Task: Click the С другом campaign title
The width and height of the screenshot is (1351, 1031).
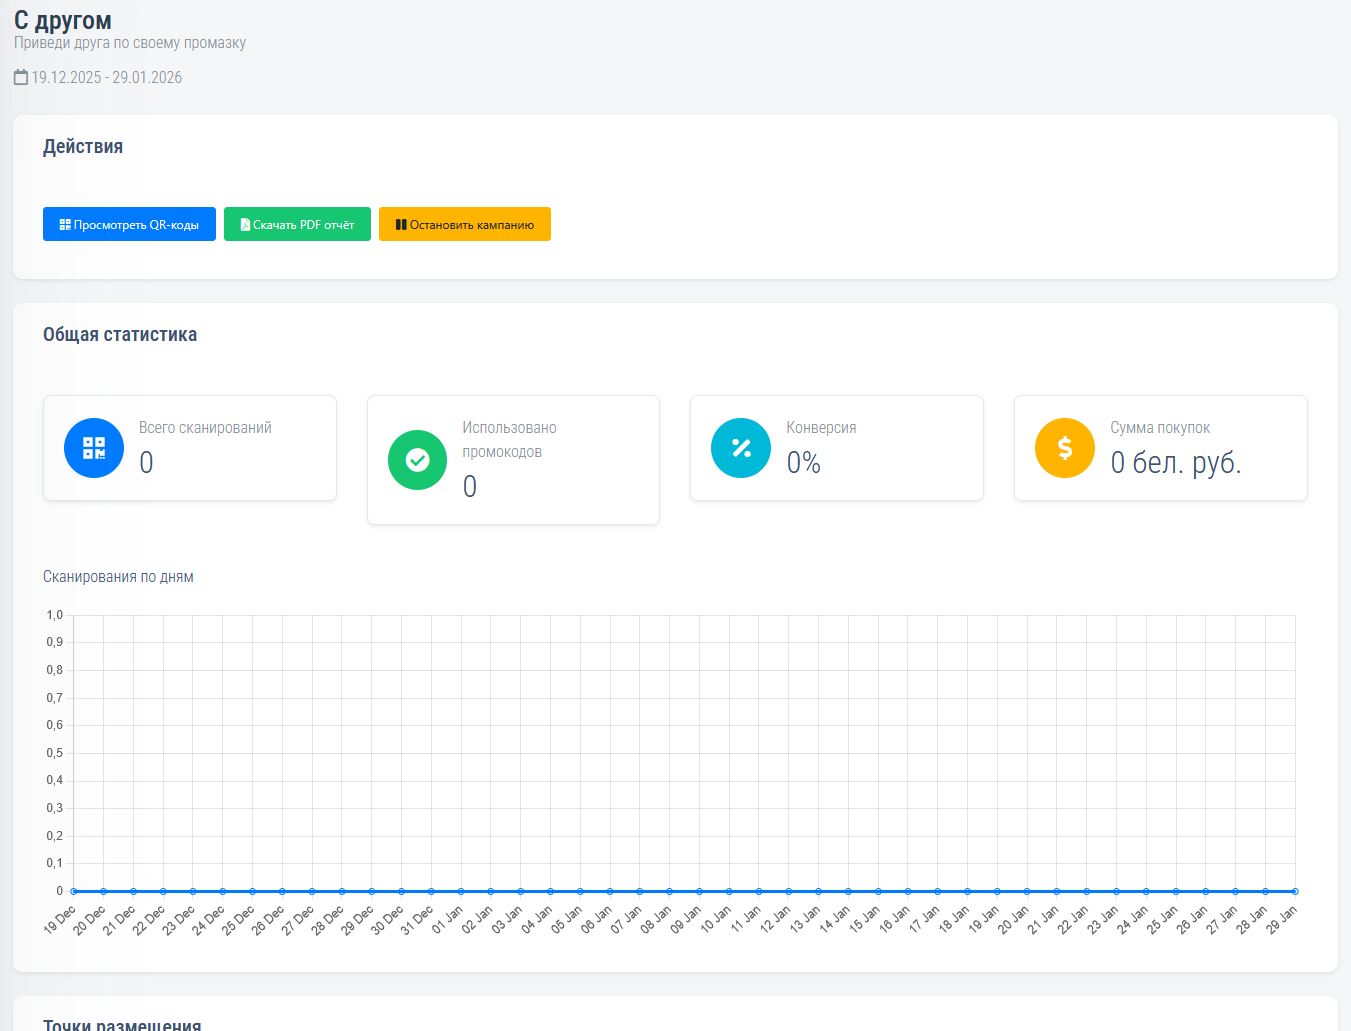Action: [63, 20]
